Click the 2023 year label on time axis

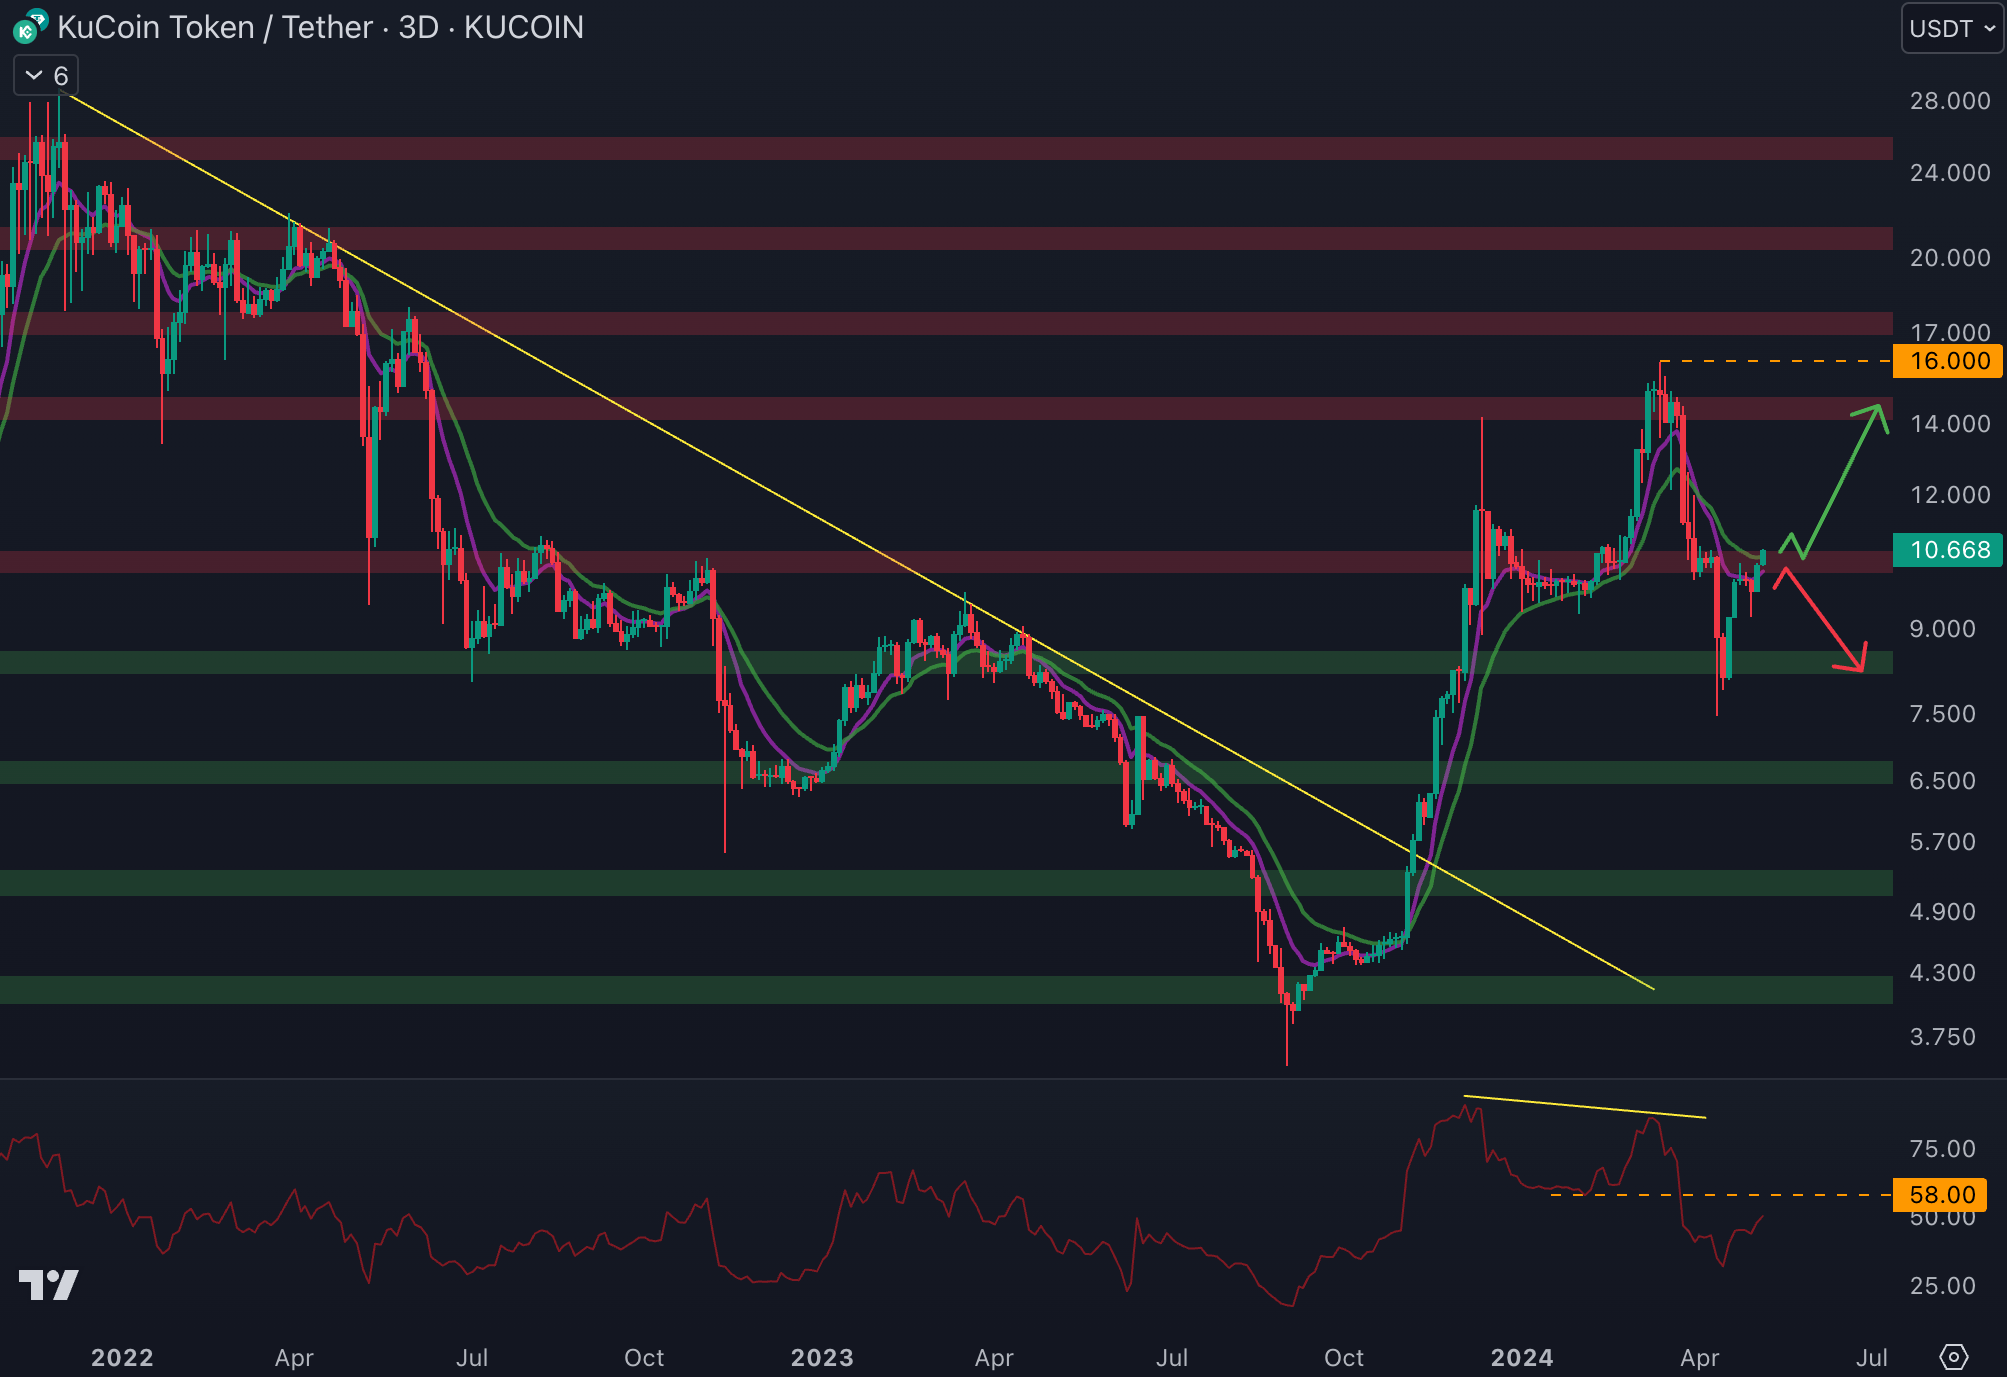click(x=822, y=1357)
